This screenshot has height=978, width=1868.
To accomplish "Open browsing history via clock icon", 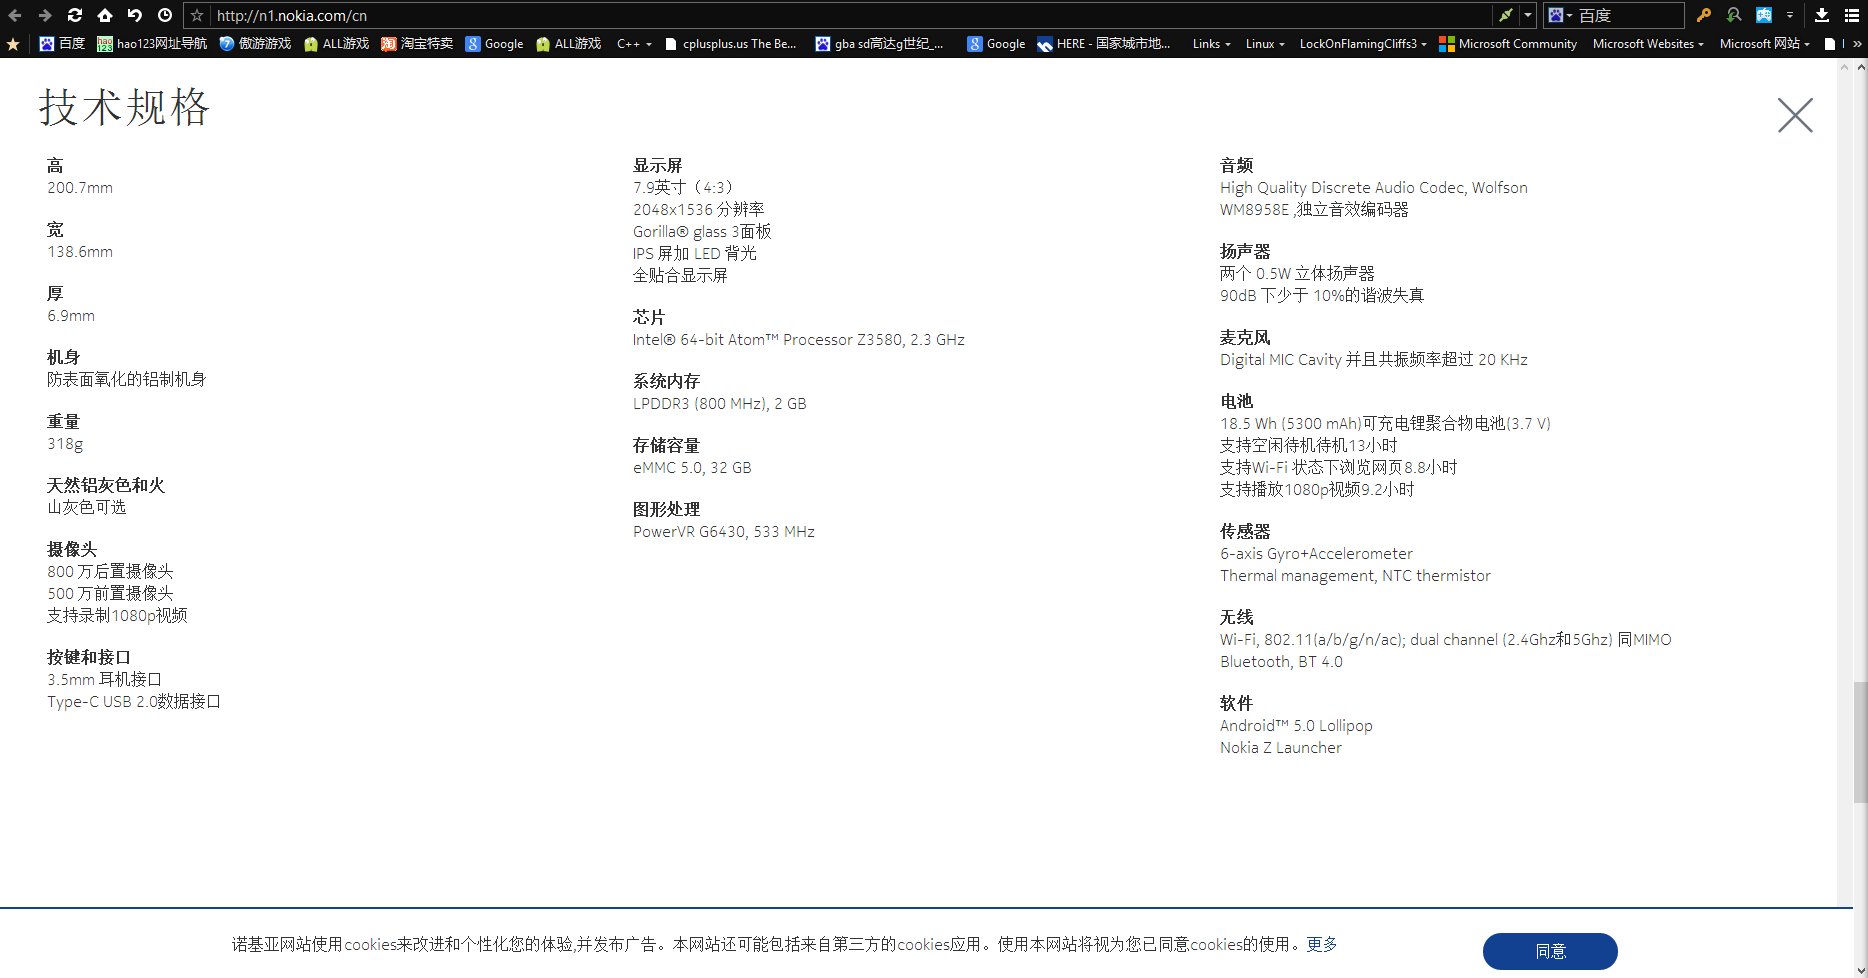I will (x=165, y=15).
